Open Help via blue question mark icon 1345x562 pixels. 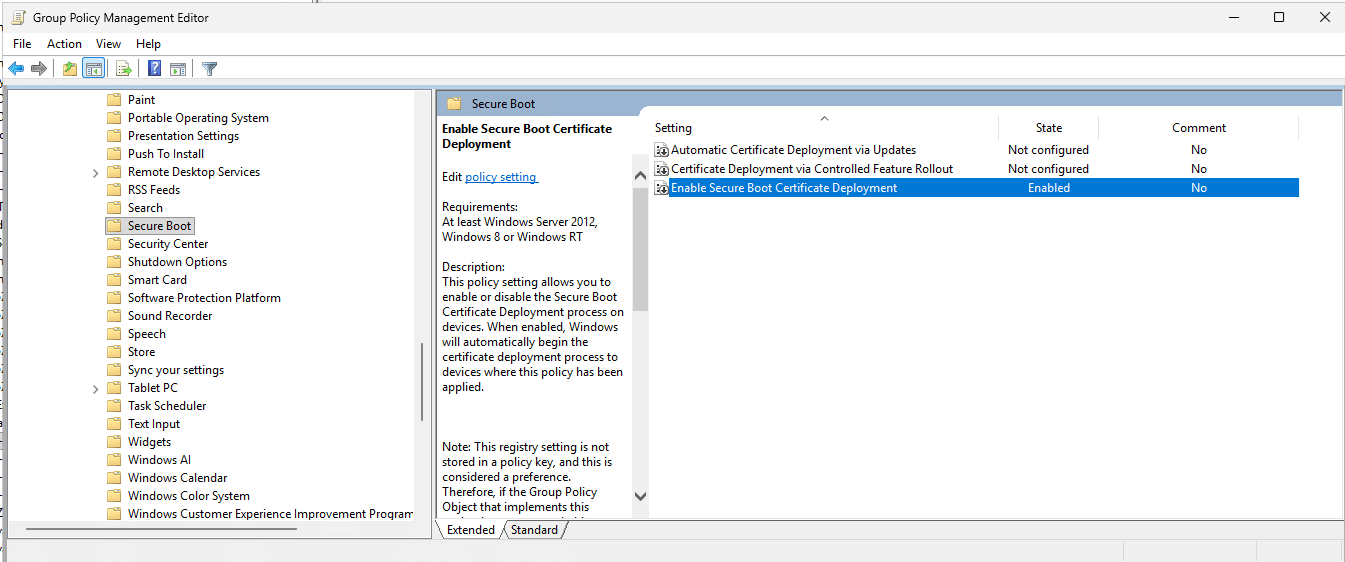[154, 69]
